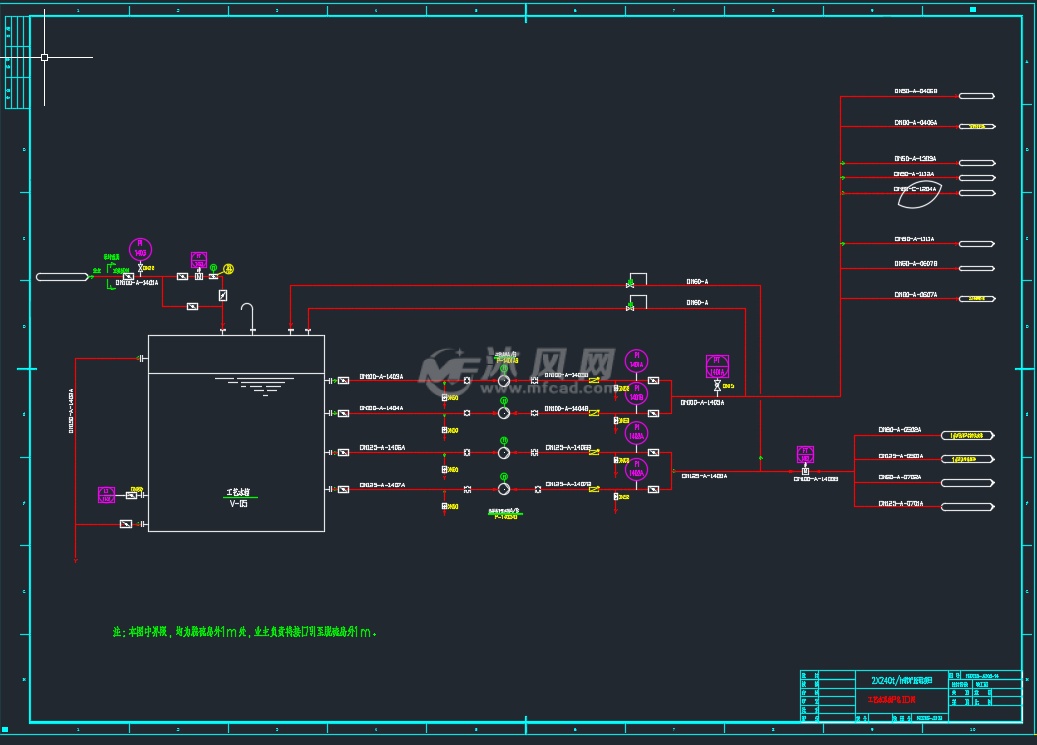The height and width of the screenshot is (745, 1037).
Task: Select the PT 1401A pressure transmitter box
Action: point(717,367)
